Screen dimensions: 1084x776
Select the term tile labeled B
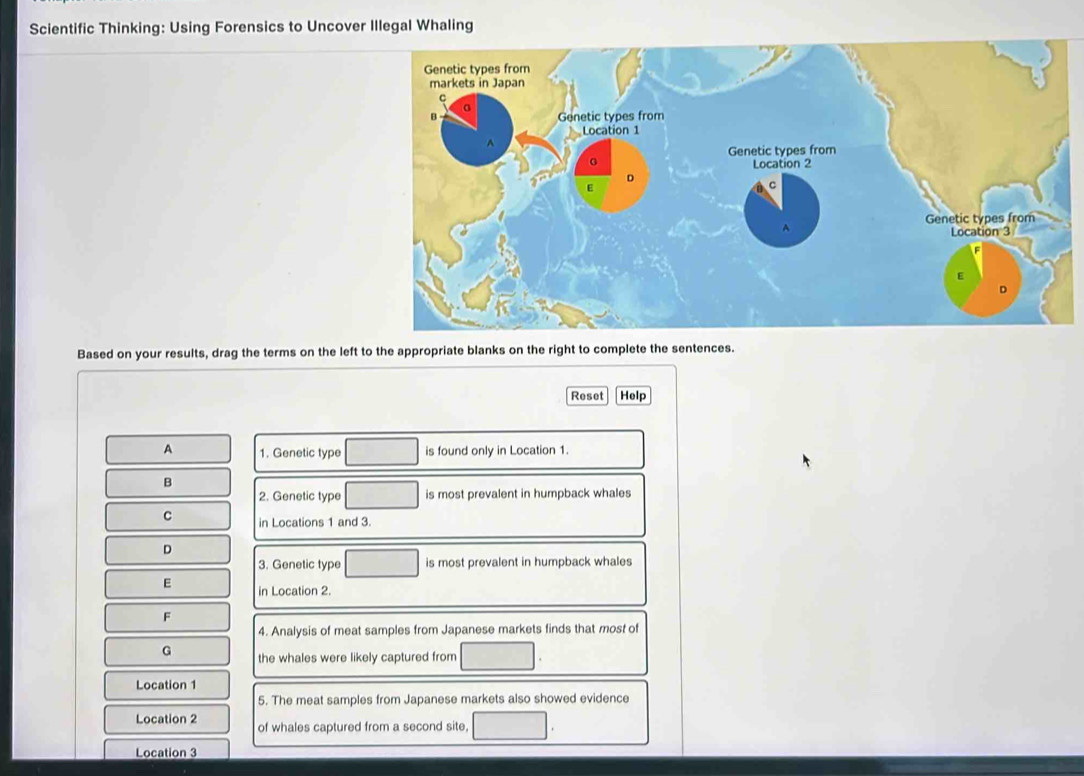(168, 482)
